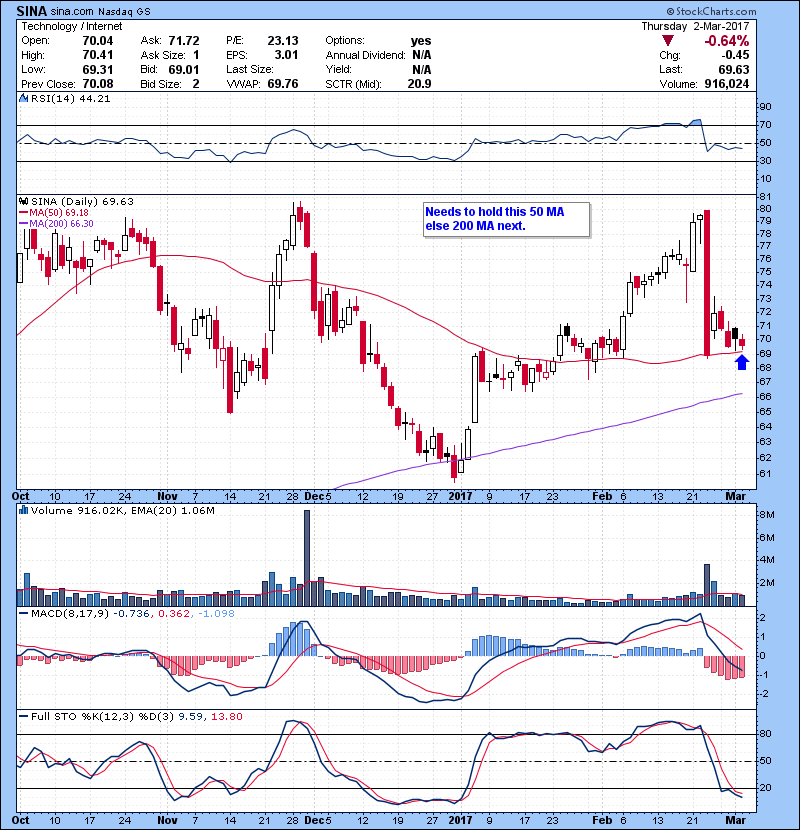
Task: Click the Bid Size value 2
Action: (196, 84)
